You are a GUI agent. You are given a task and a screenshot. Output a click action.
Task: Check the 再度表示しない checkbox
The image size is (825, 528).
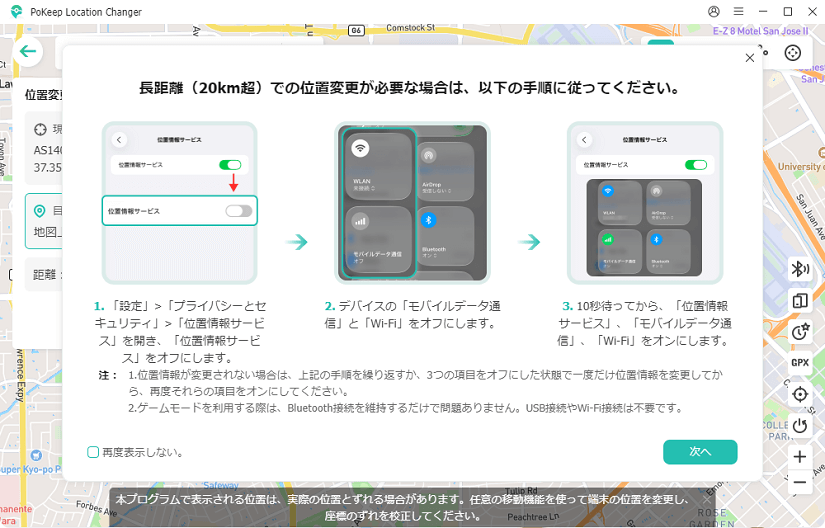pos(93,452)
